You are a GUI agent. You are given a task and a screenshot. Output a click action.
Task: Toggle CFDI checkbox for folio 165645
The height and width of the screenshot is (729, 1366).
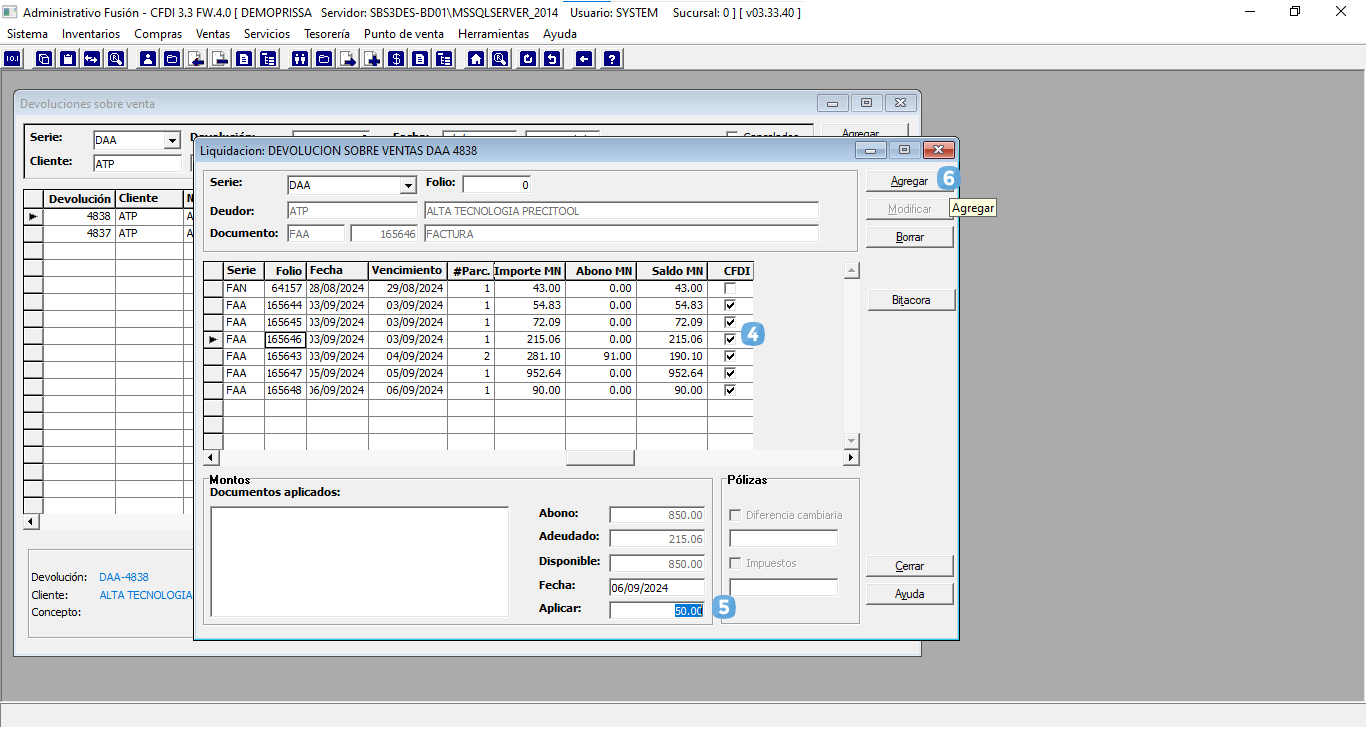tap(730, 322)
